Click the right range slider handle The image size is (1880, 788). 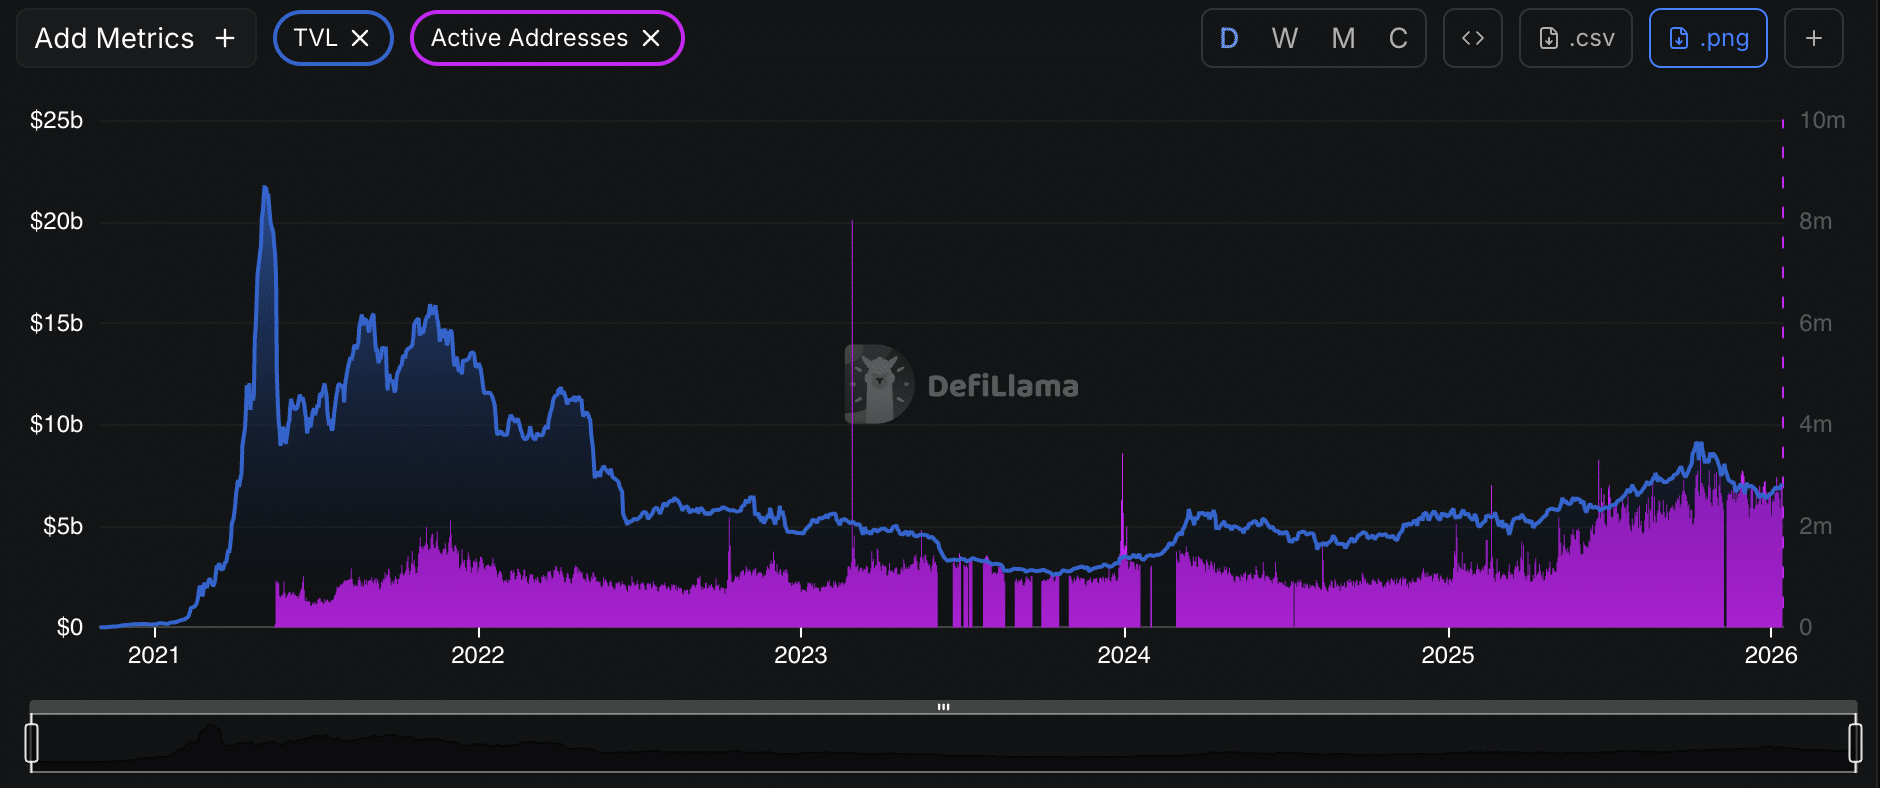click(x=1855, y=743)
